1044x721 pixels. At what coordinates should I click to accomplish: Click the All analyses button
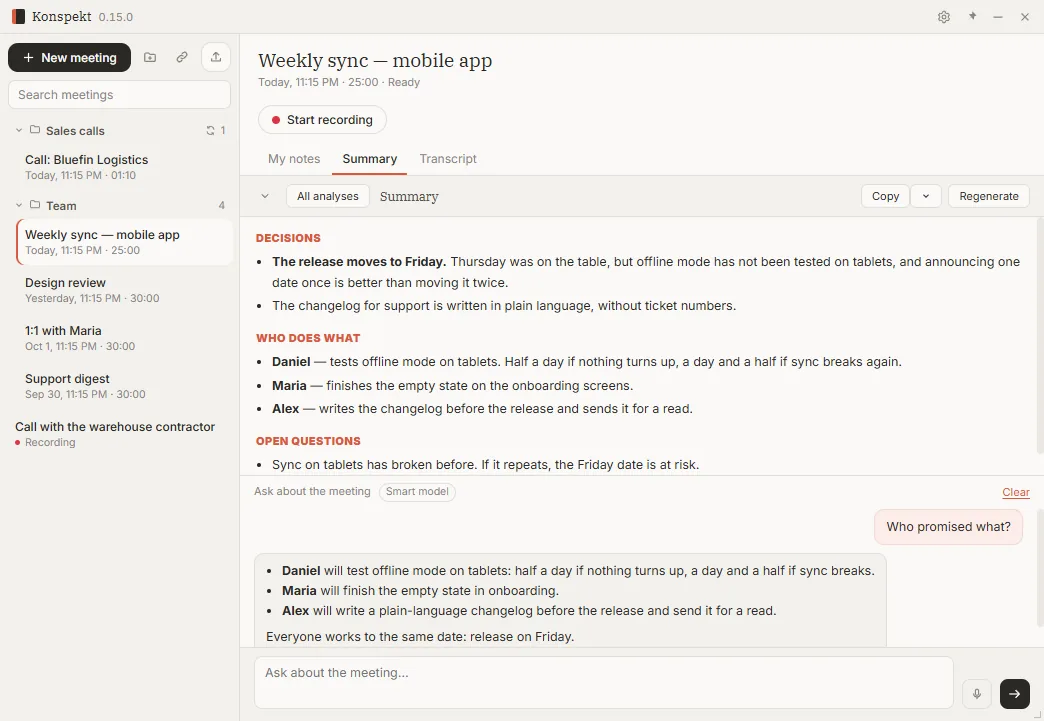(x=328, y=196)
